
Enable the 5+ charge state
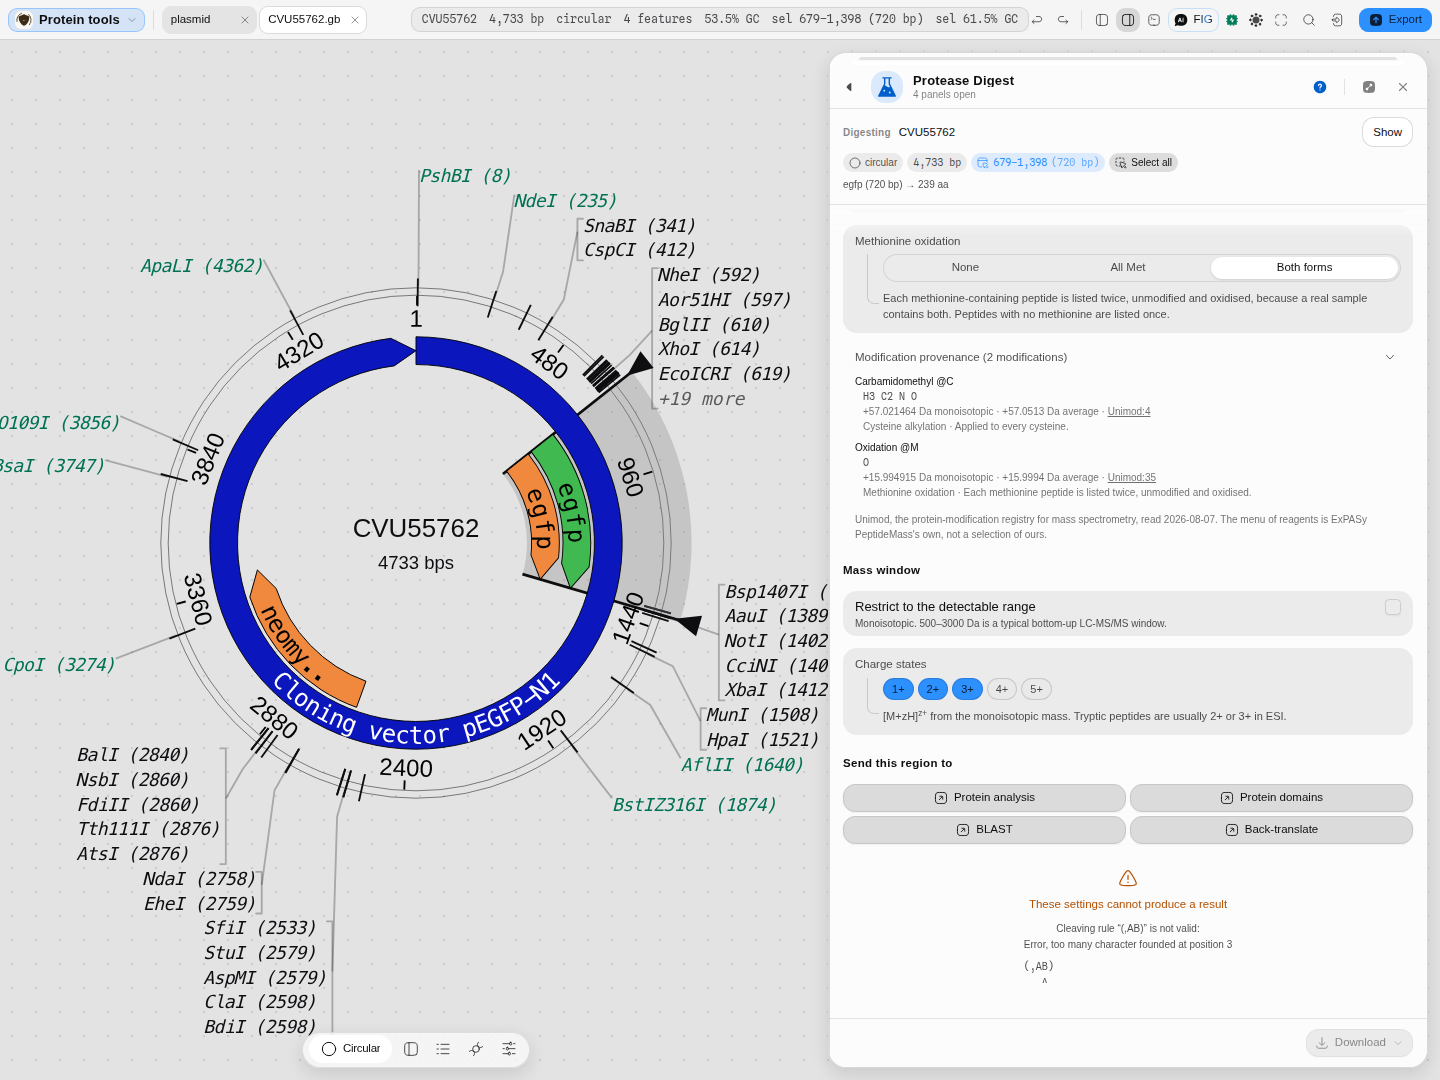pyautogui.click(x=1037, y=689)
